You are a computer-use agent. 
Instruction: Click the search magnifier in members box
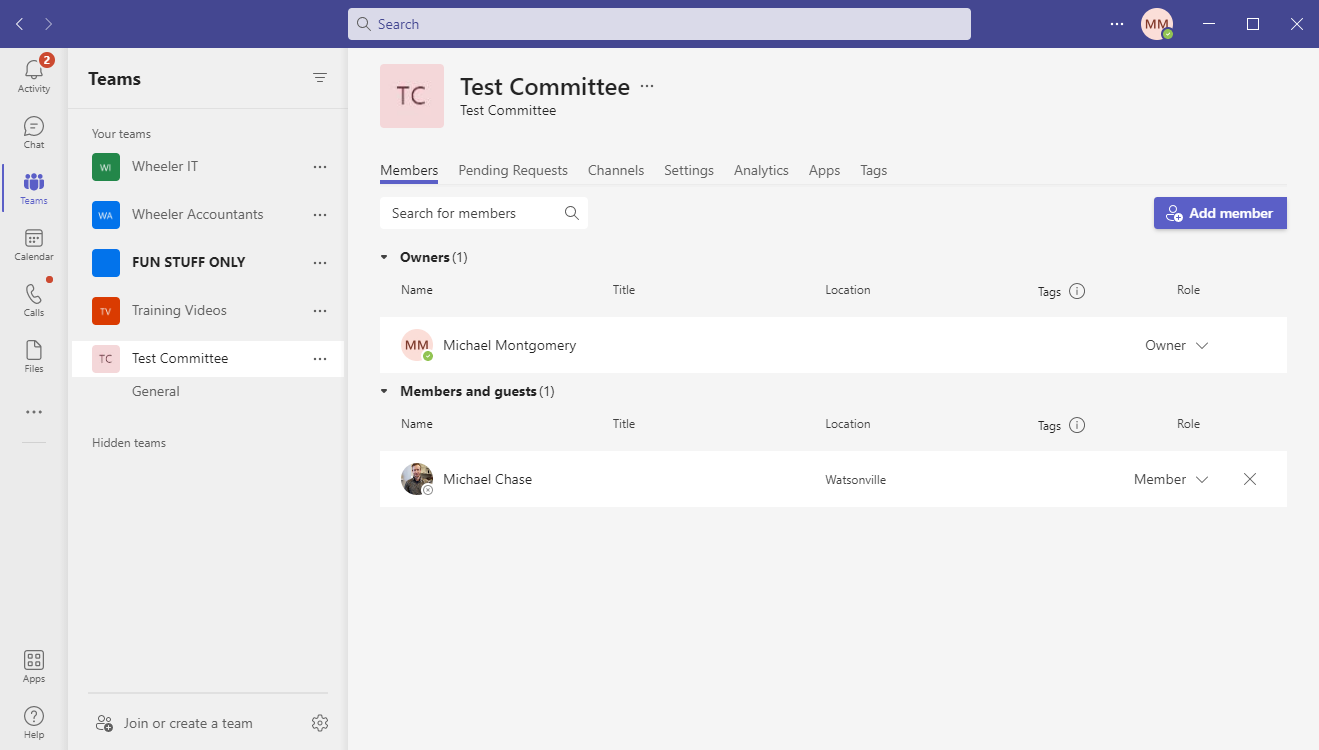click(x=572, y=213)
